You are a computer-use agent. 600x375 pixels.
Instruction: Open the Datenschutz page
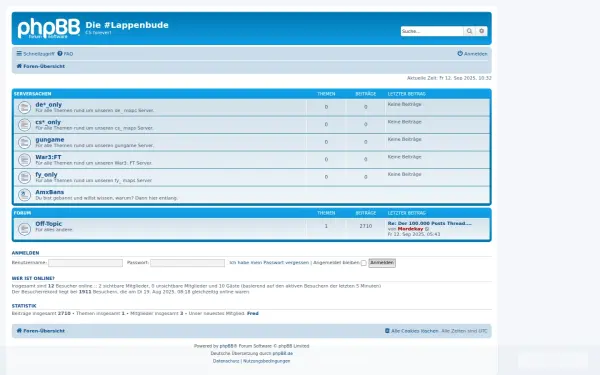coord(226,361)
